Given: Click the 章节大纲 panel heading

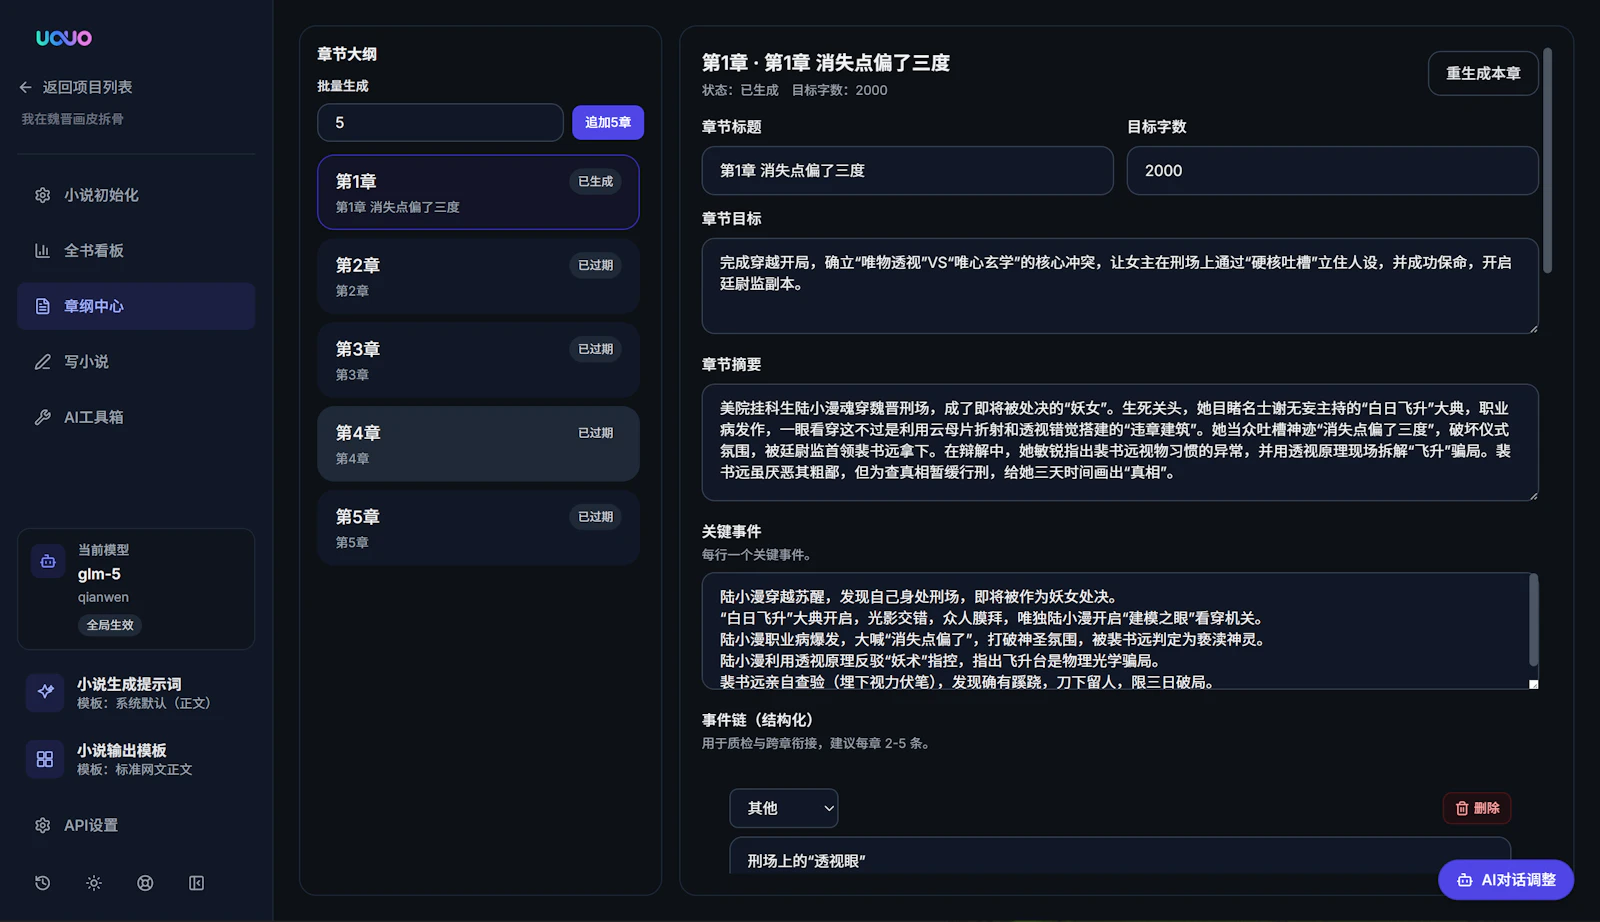Looking at the screenshot, I should (x=347, y=54).
